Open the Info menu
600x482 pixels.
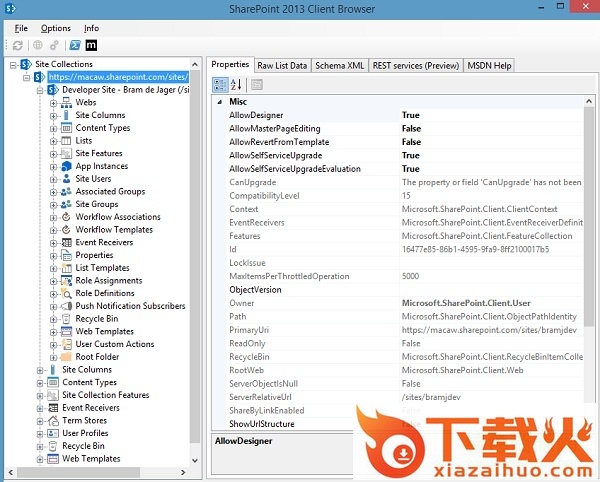pos(91,28)
